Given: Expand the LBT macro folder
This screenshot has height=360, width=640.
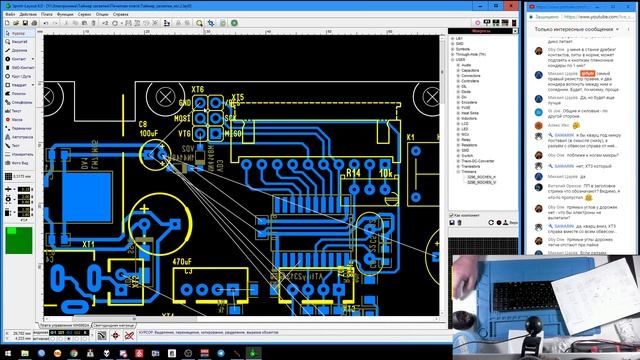Looking at the screenshot, I should pos(453,38).
